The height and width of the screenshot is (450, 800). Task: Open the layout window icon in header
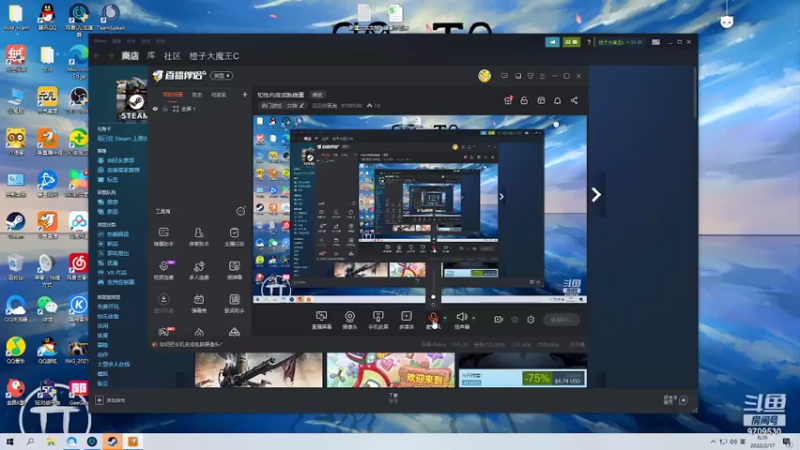[x=541, y=101]
